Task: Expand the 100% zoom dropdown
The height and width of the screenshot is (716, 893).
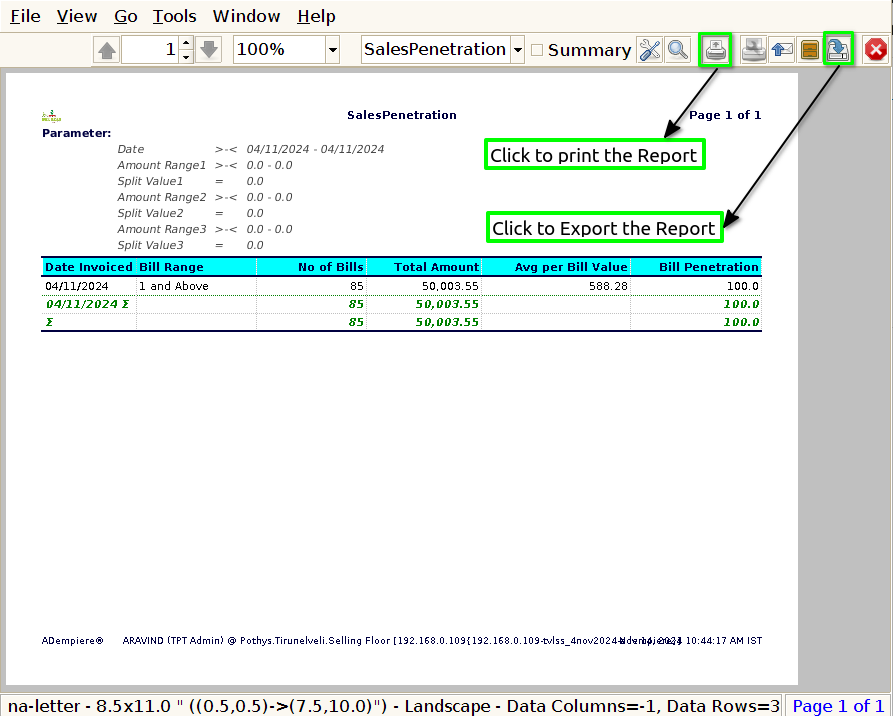Action: pyautogui.click(x=333, y=50)
